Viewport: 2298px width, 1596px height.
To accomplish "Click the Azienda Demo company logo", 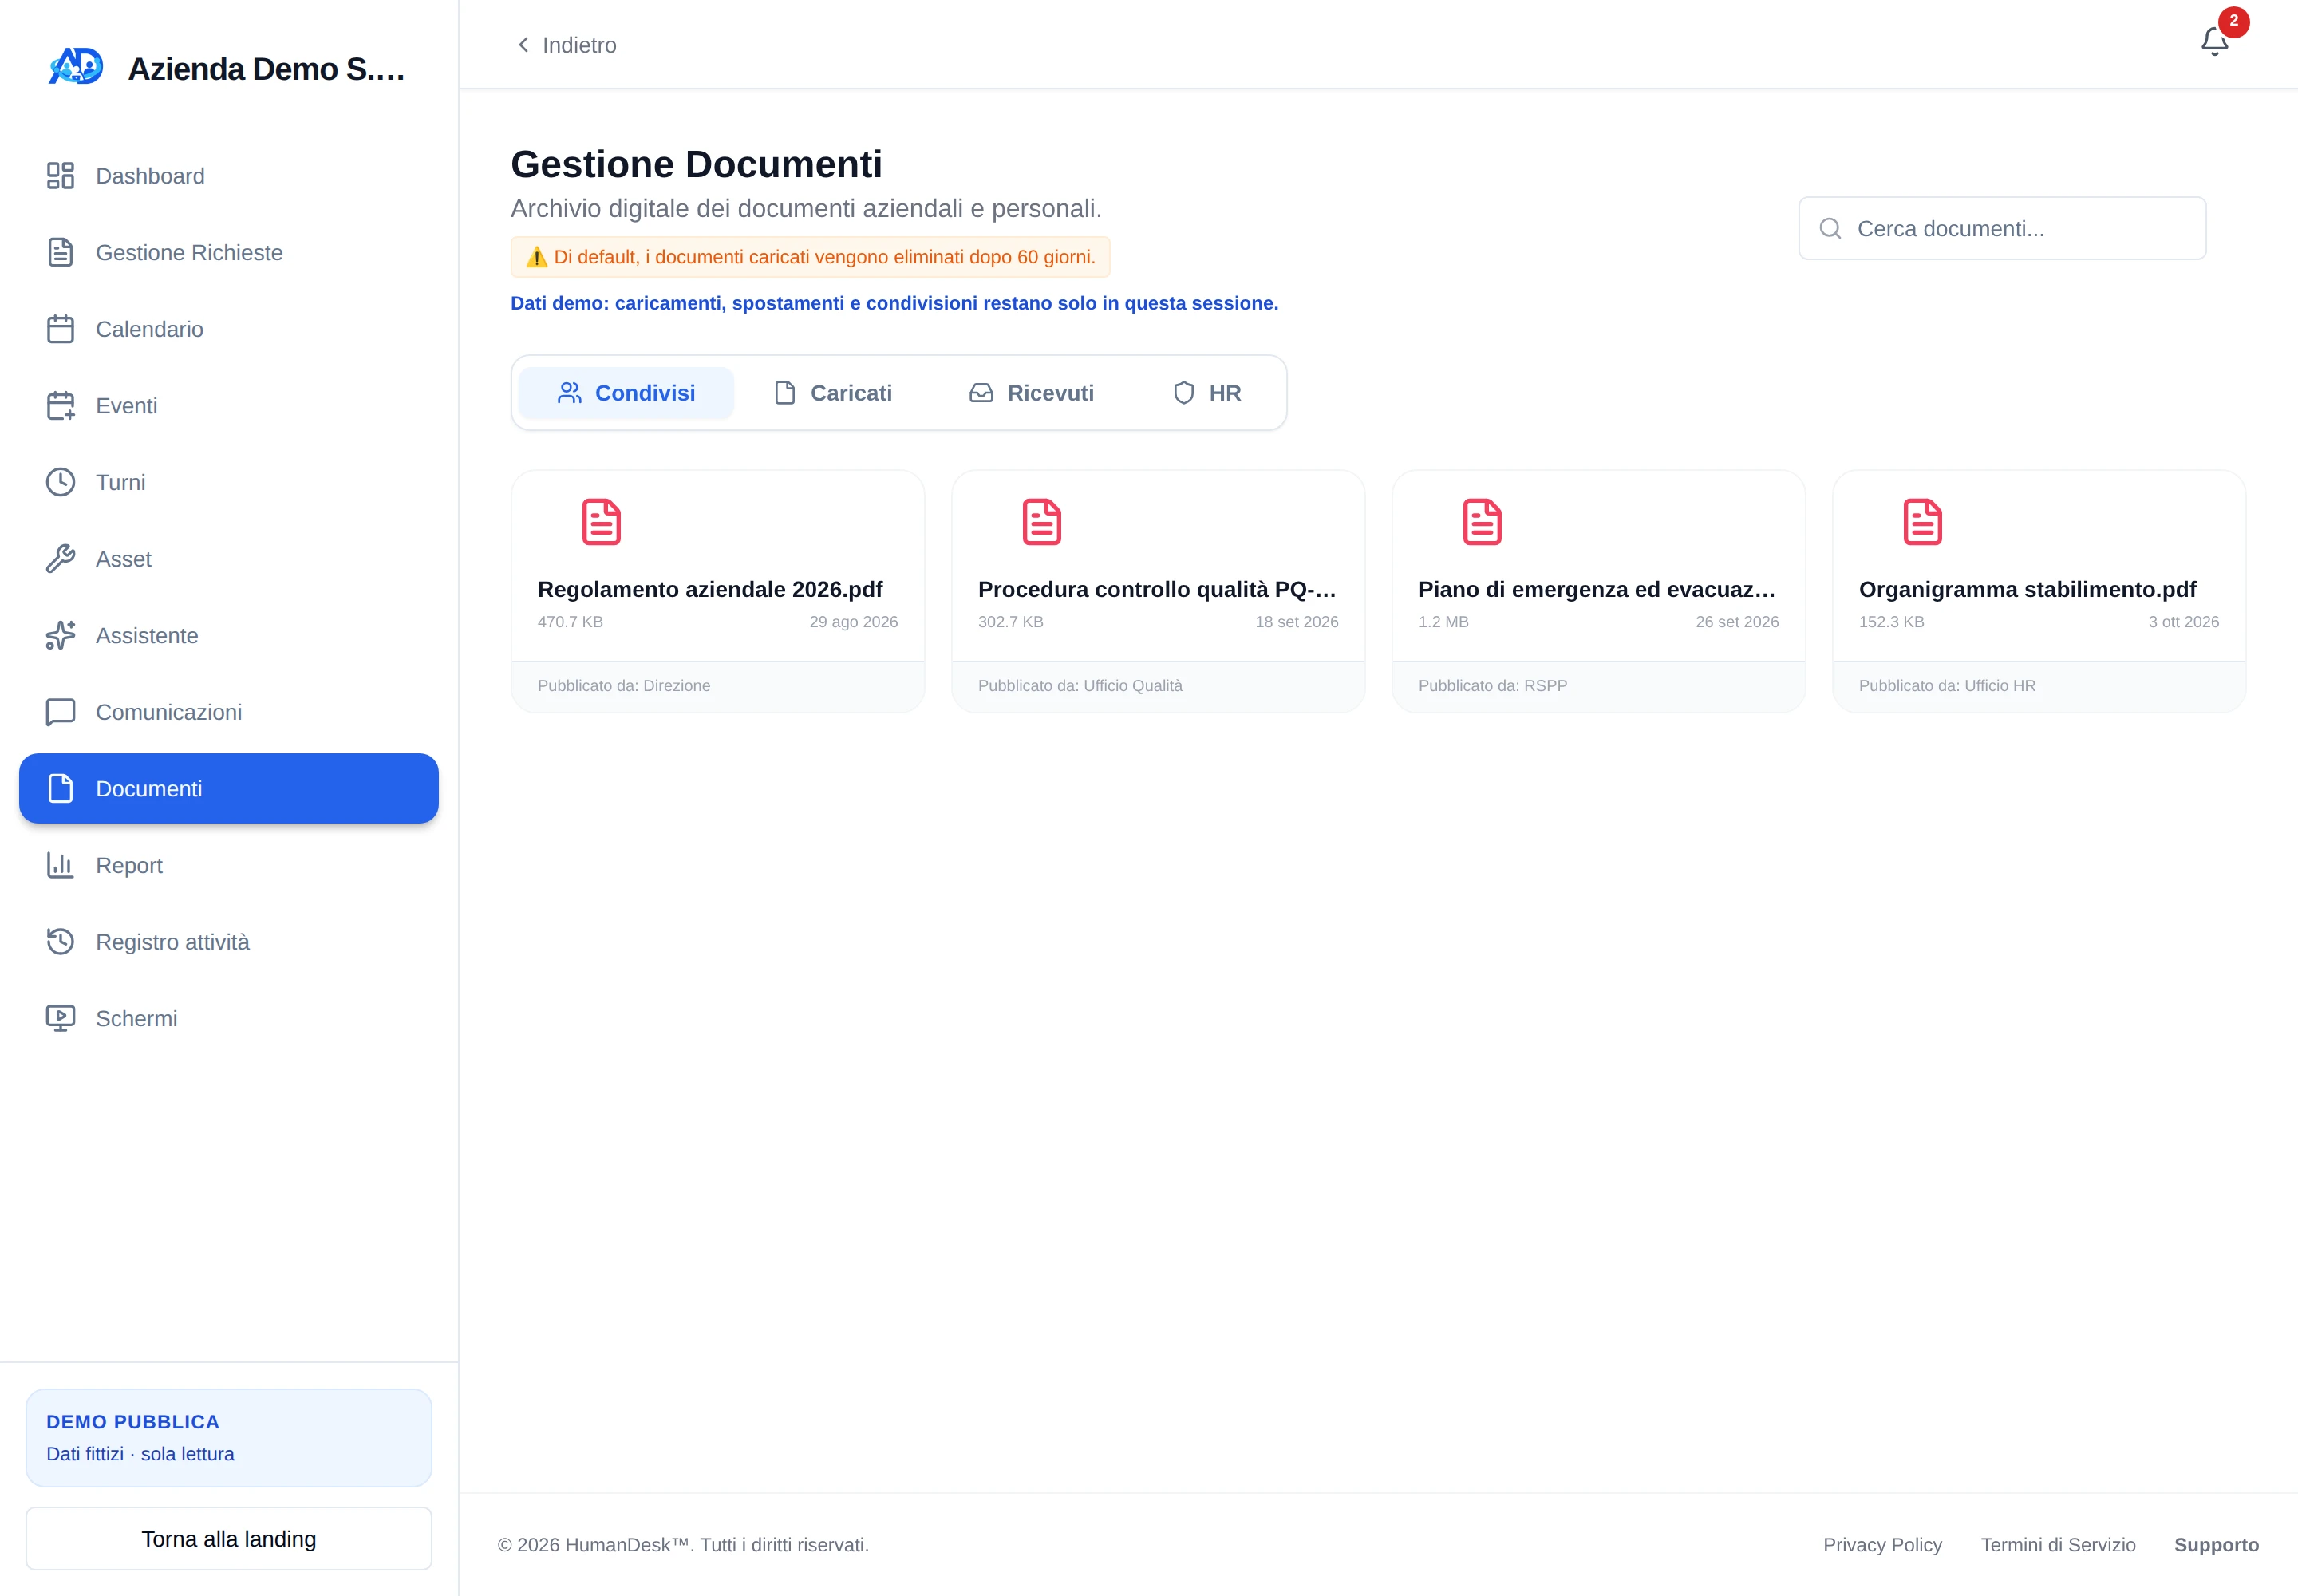I will pos(76,67).
